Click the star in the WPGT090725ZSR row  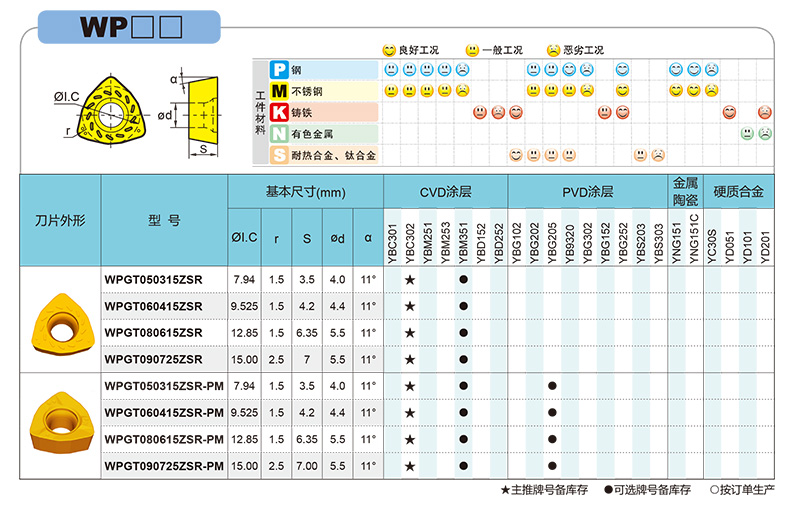point(410,360)
